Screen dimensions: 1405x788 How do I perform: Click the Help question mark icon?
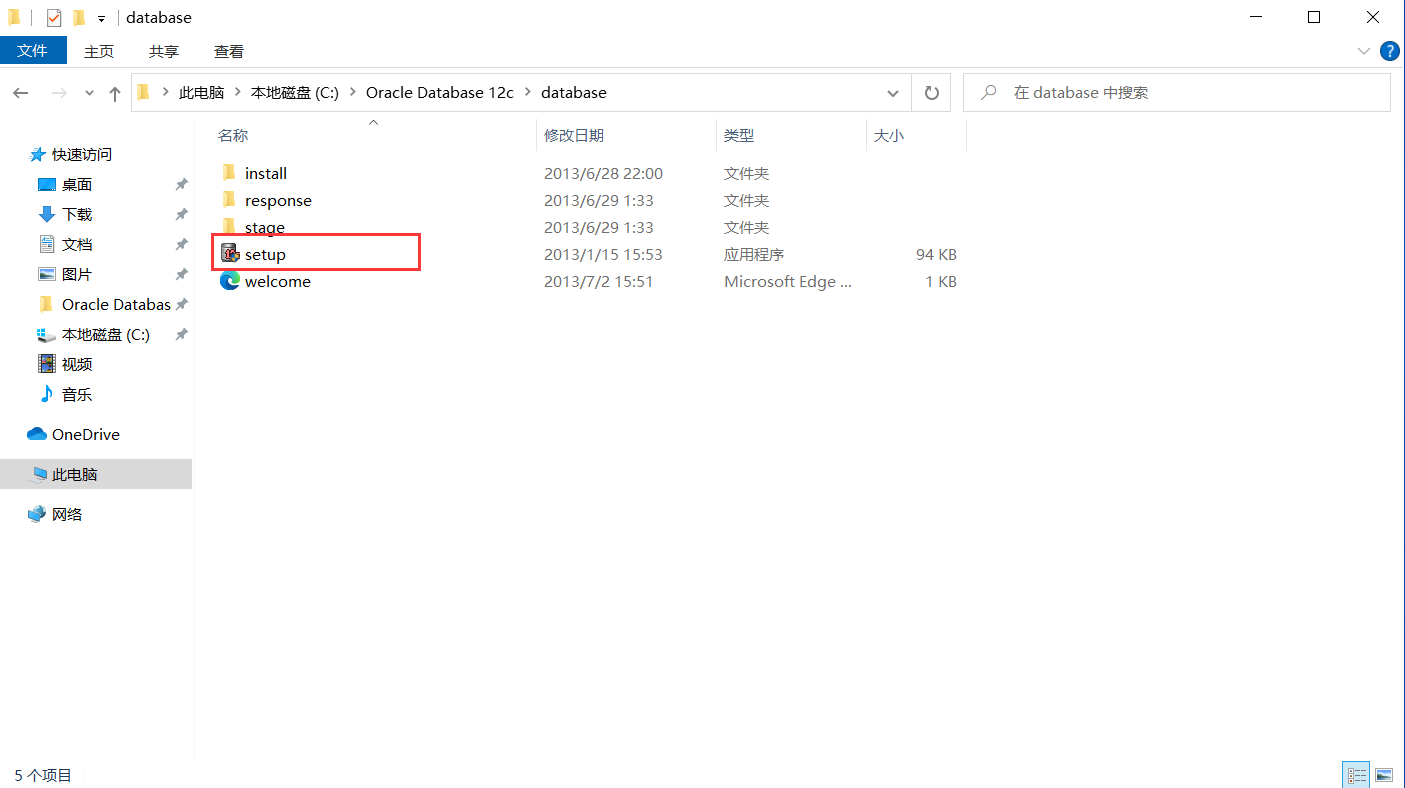pos(1390,51)
